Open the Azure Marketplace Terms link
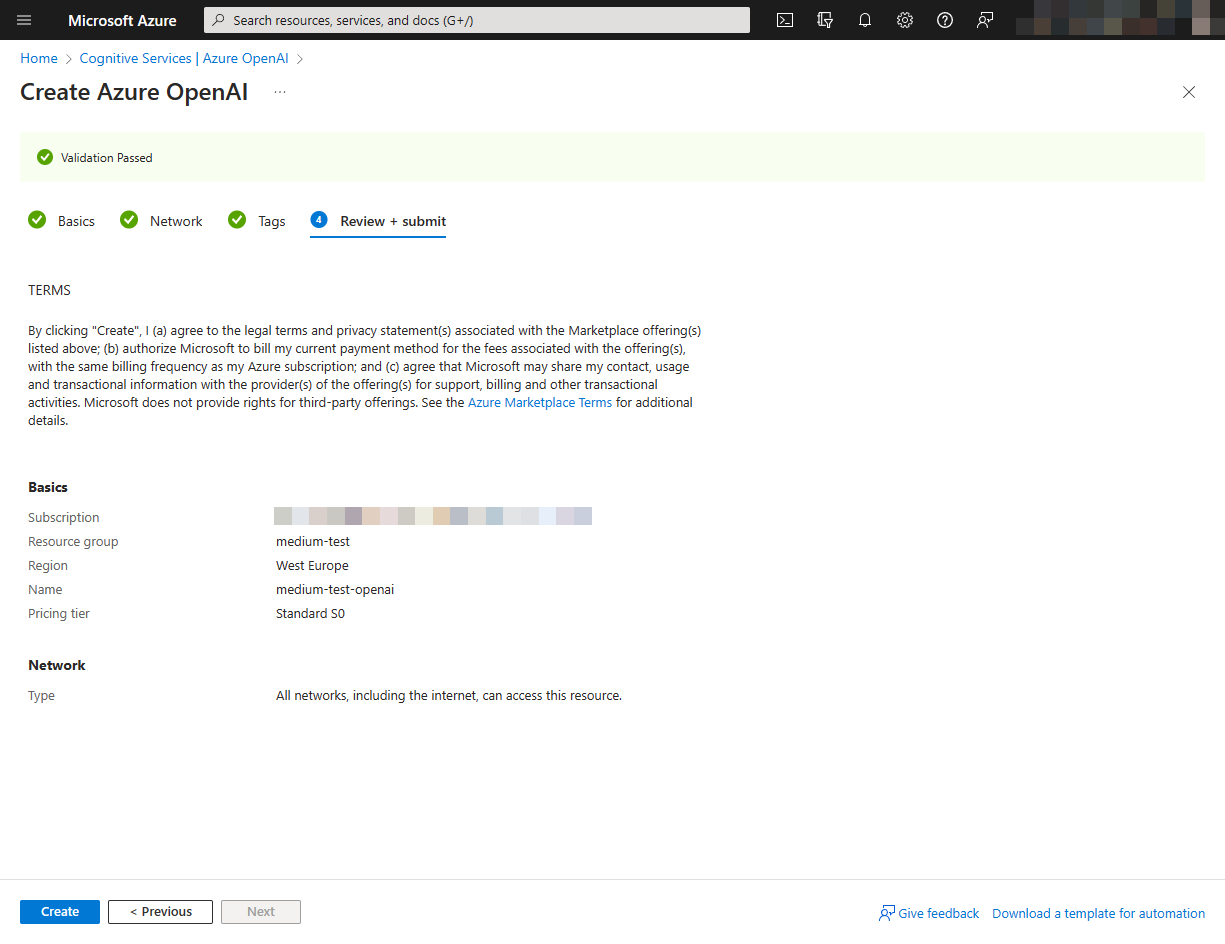The image size is (1225, 944). (x=540, y=403)
